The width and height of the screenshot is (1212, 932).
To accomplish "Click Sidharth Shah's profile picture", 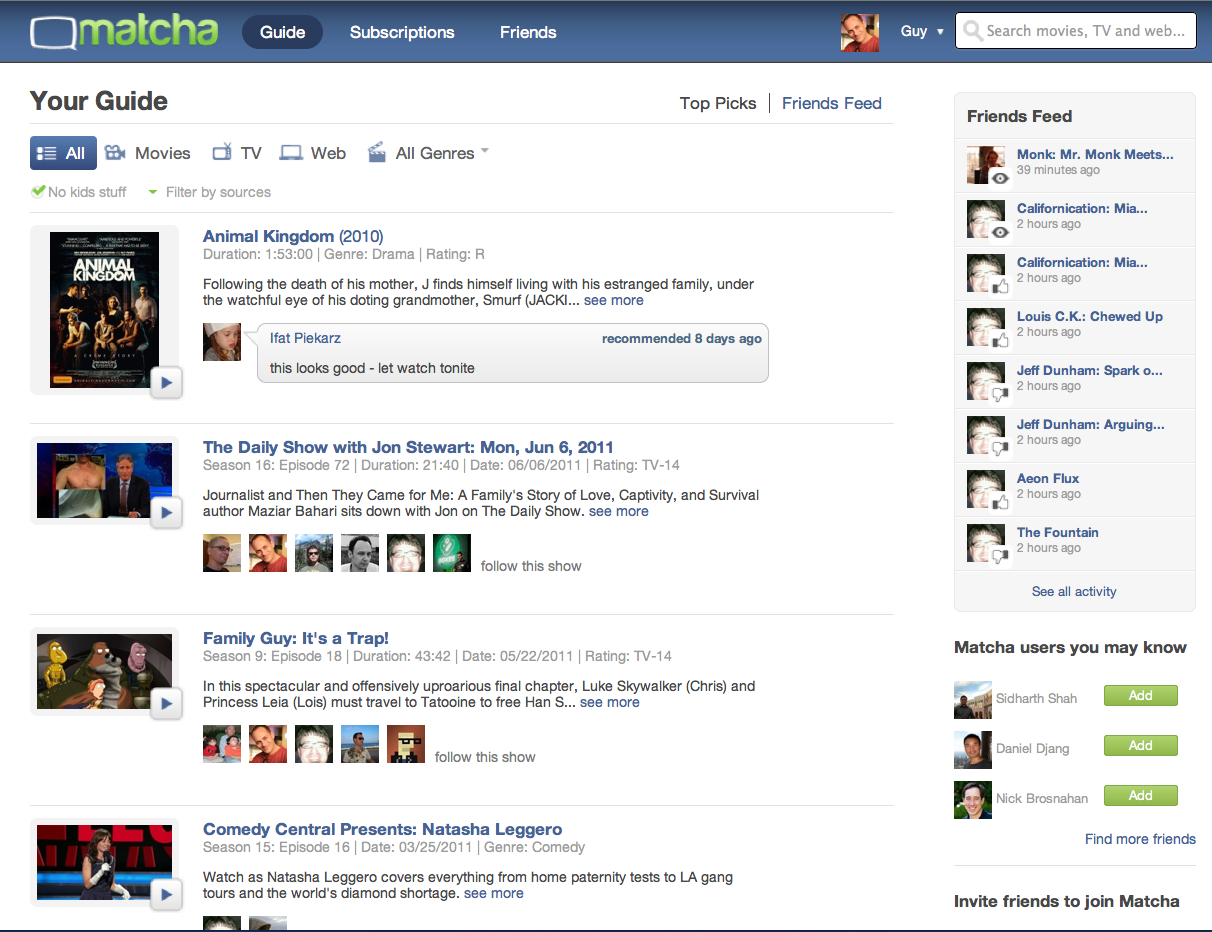I will click(973, 699).
